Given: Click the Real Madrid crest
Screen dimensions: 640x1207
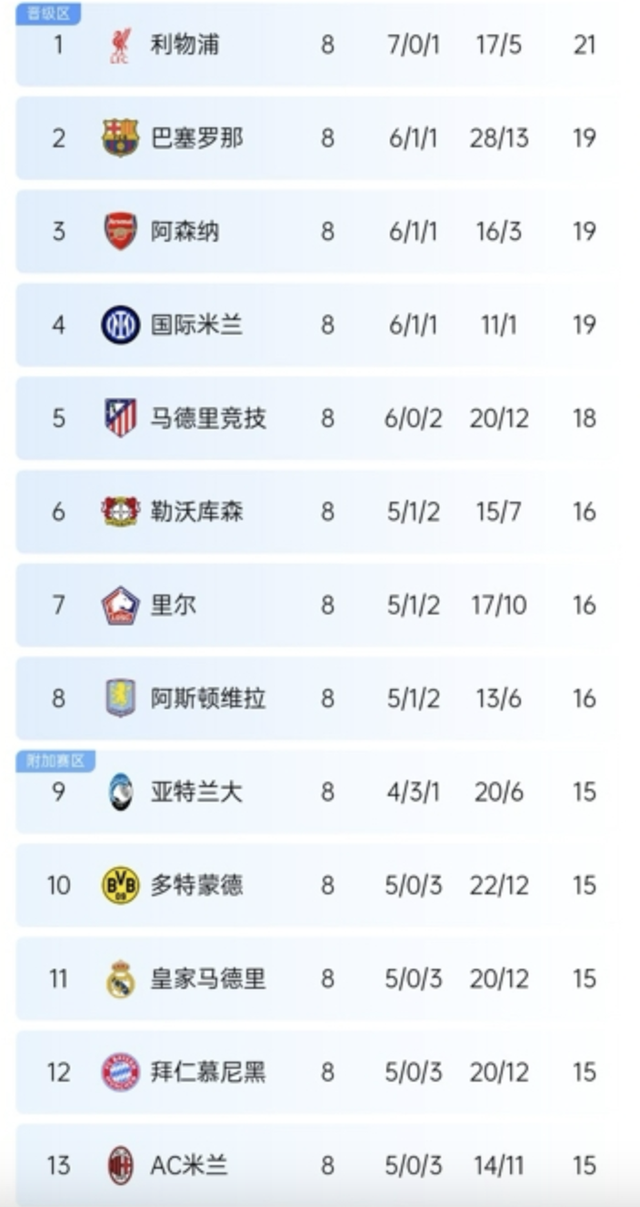Looking at the screenshot, I should pos(120,978).
